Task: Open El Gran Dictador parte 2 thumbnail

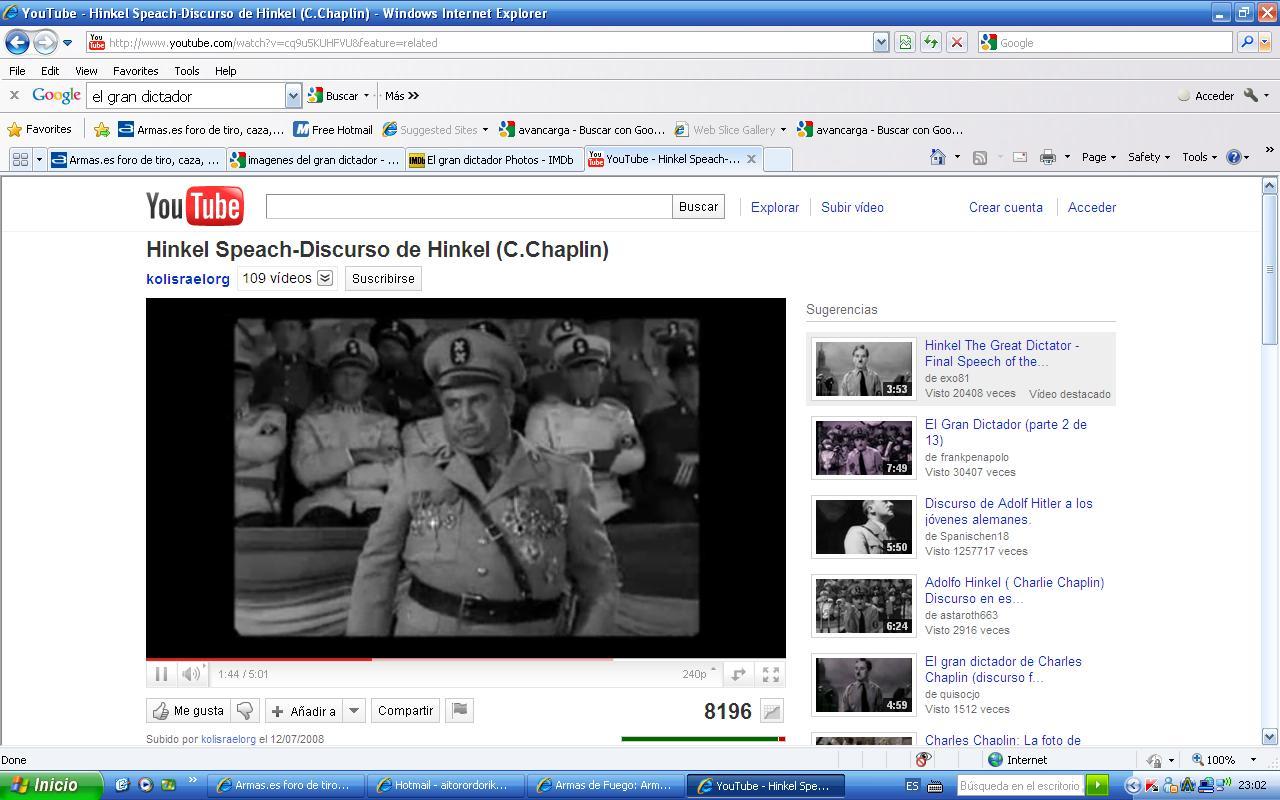Action: (863, 448)
